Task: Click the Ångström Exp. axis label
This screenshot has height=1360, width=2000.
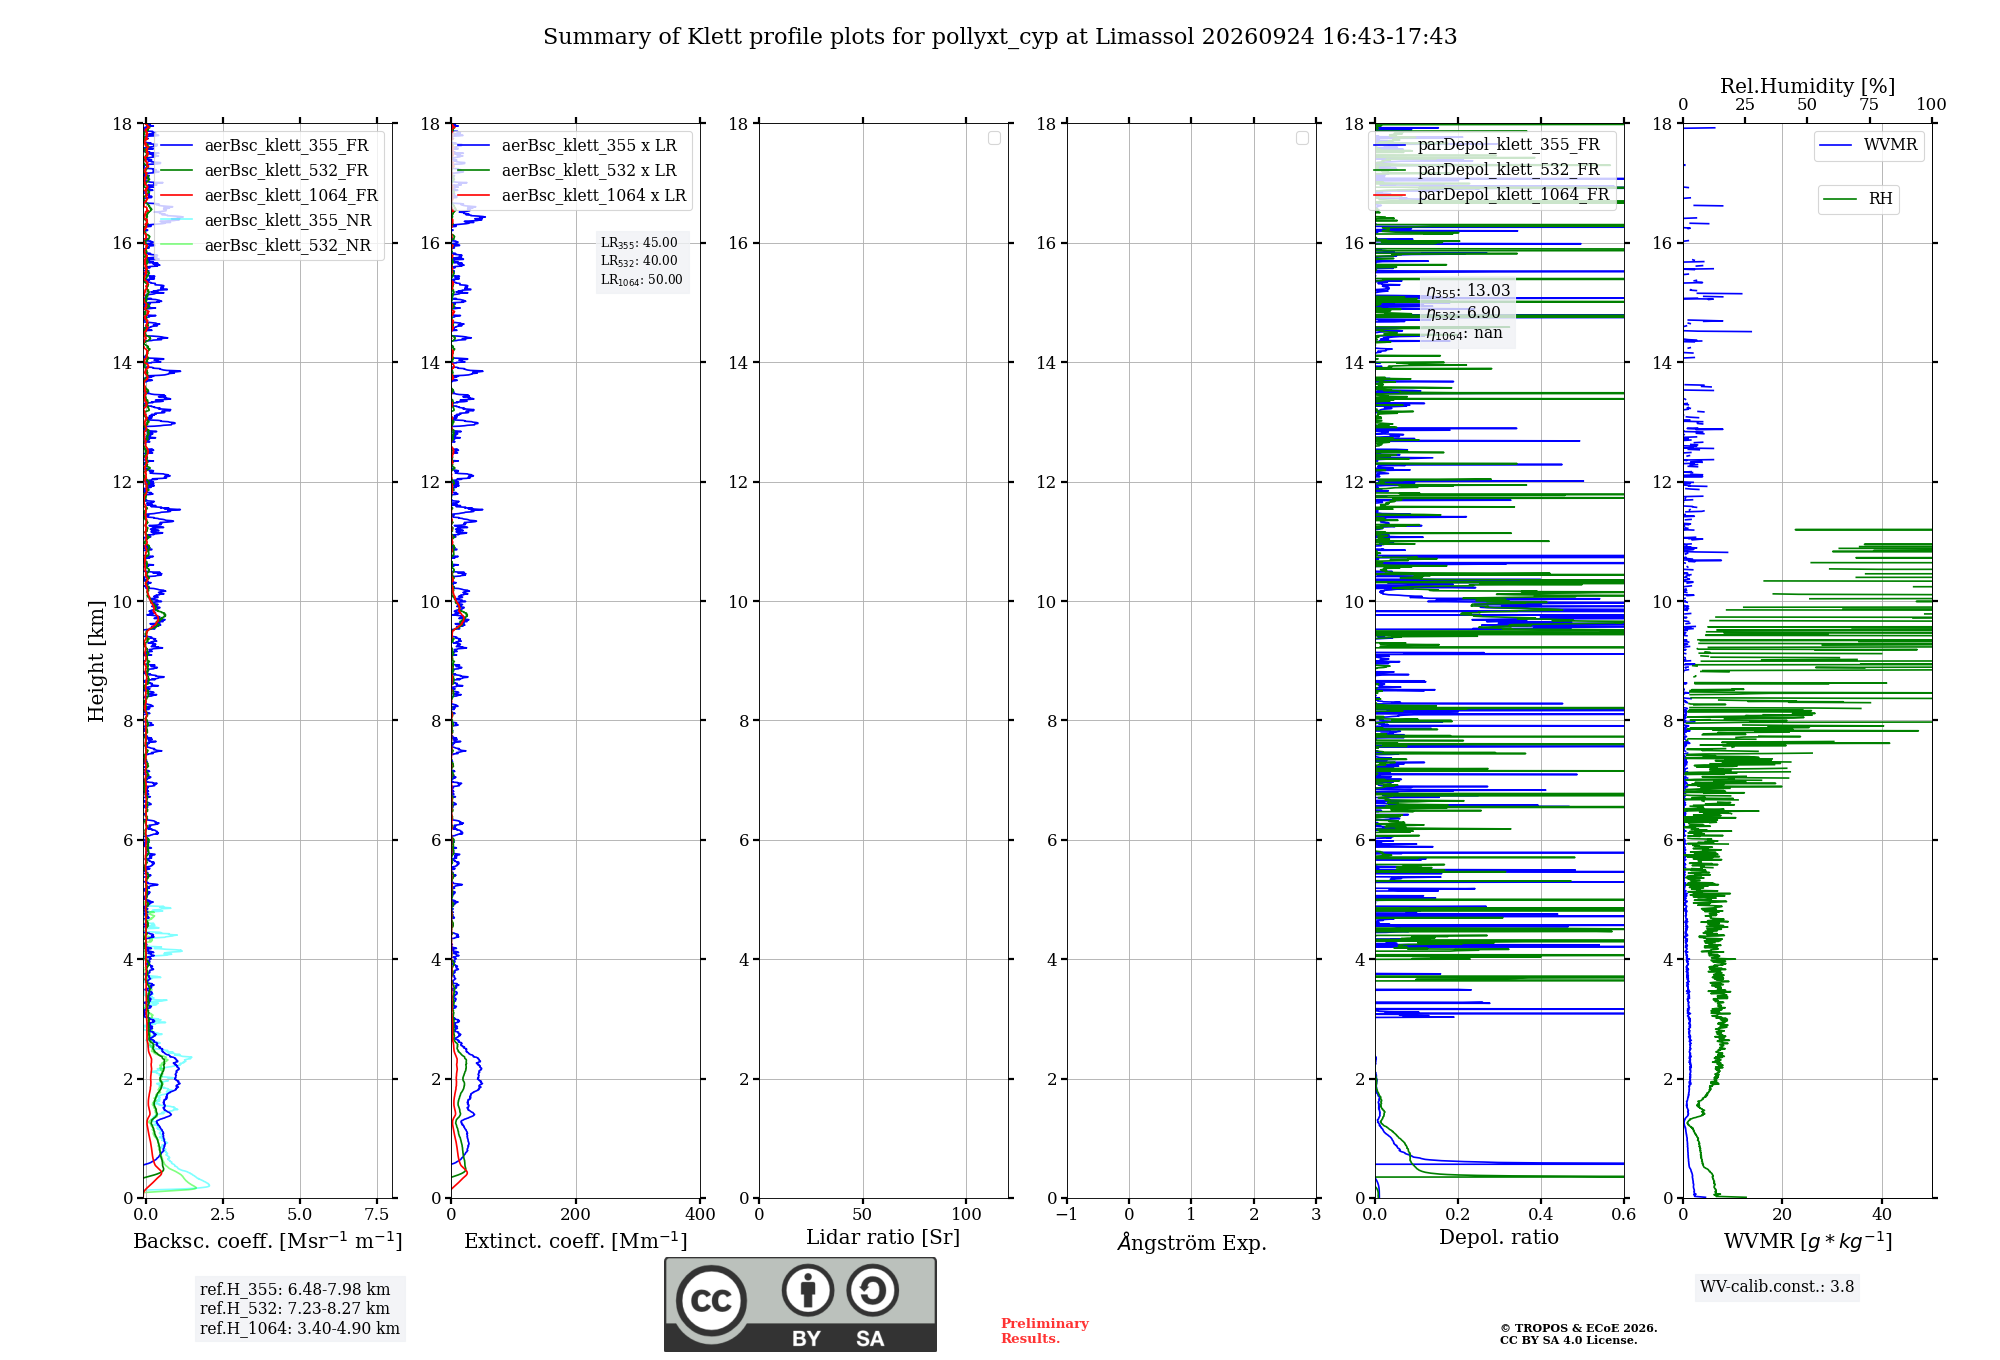Action: pyautogui.click(x=1192, y=1242)
